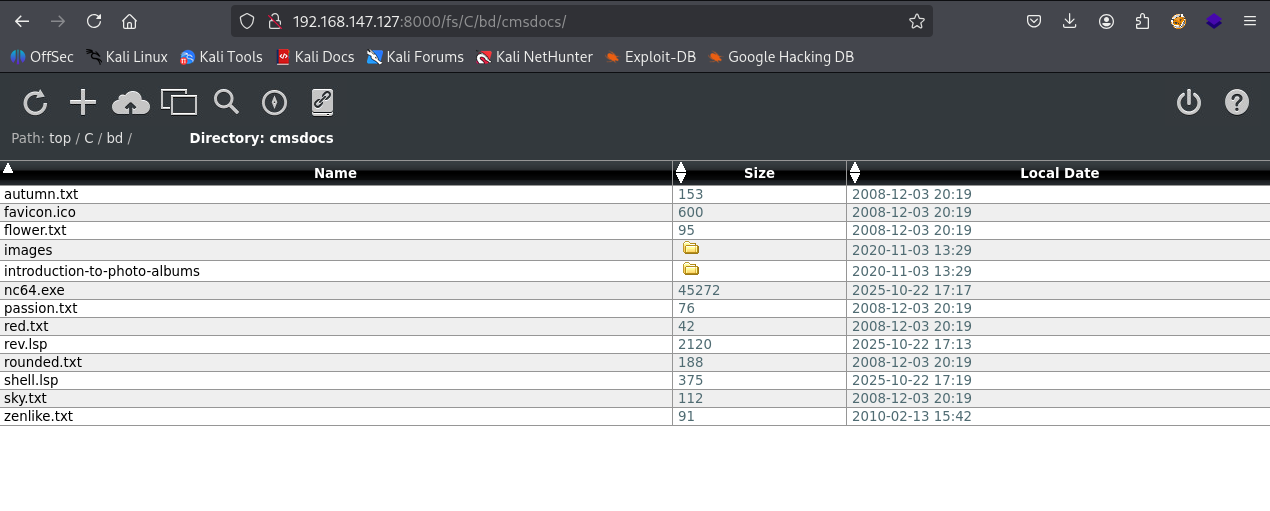The height and width of the screenshot is (511, 1270).
Task: Open the cloud upload icon
Action: coord(130,102)
